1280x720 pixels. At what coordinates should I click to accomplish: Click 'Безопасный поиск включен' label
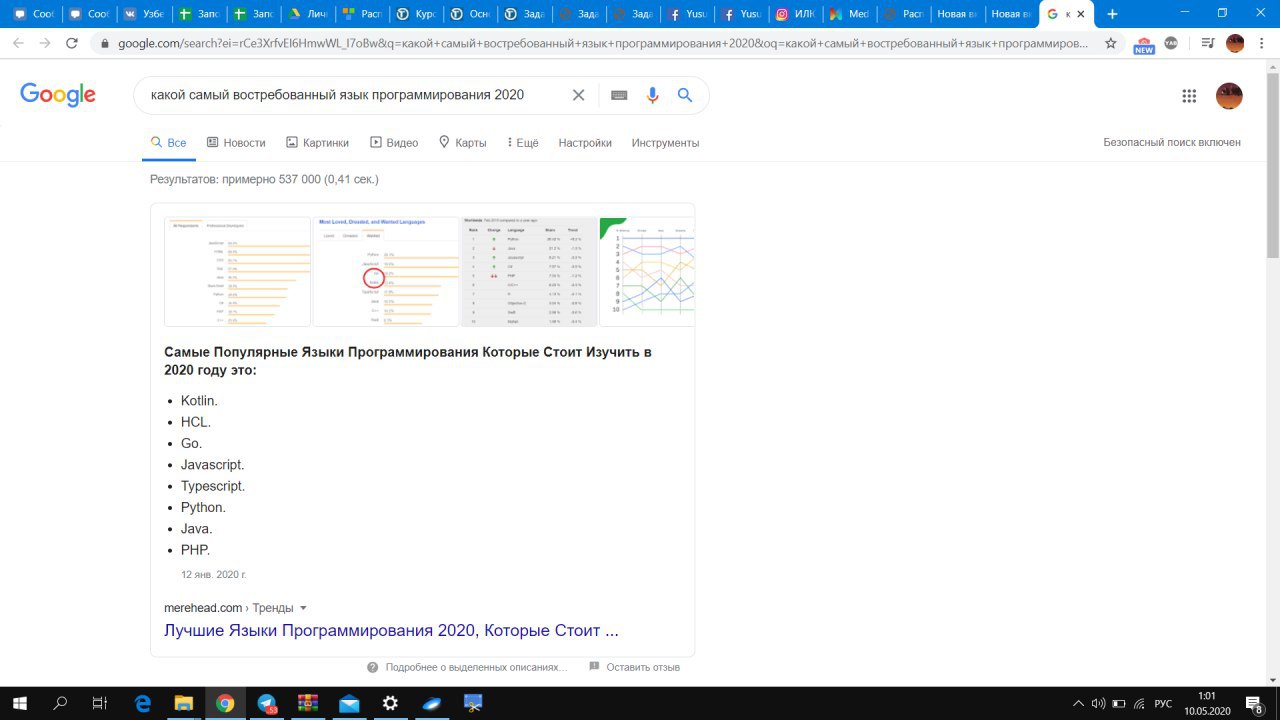click(1172, 143)
